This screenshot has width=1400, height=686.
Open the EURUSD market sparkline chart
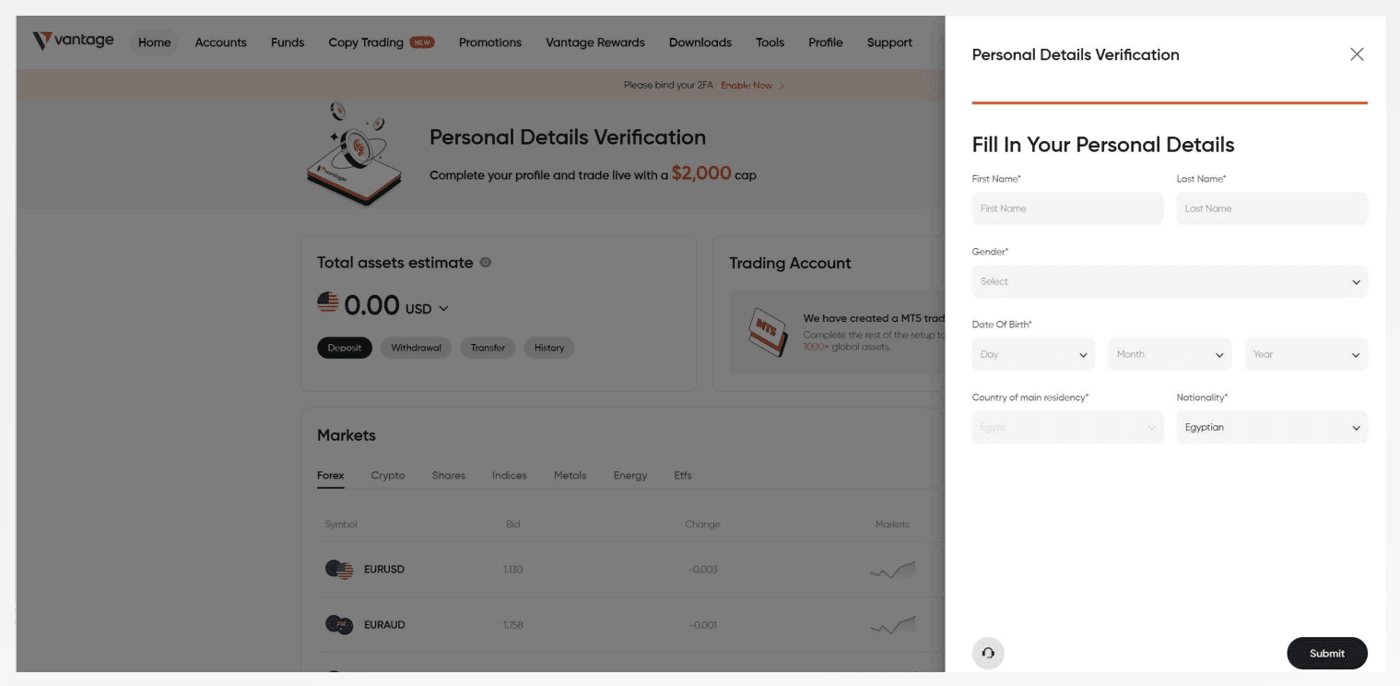[892, 571]
